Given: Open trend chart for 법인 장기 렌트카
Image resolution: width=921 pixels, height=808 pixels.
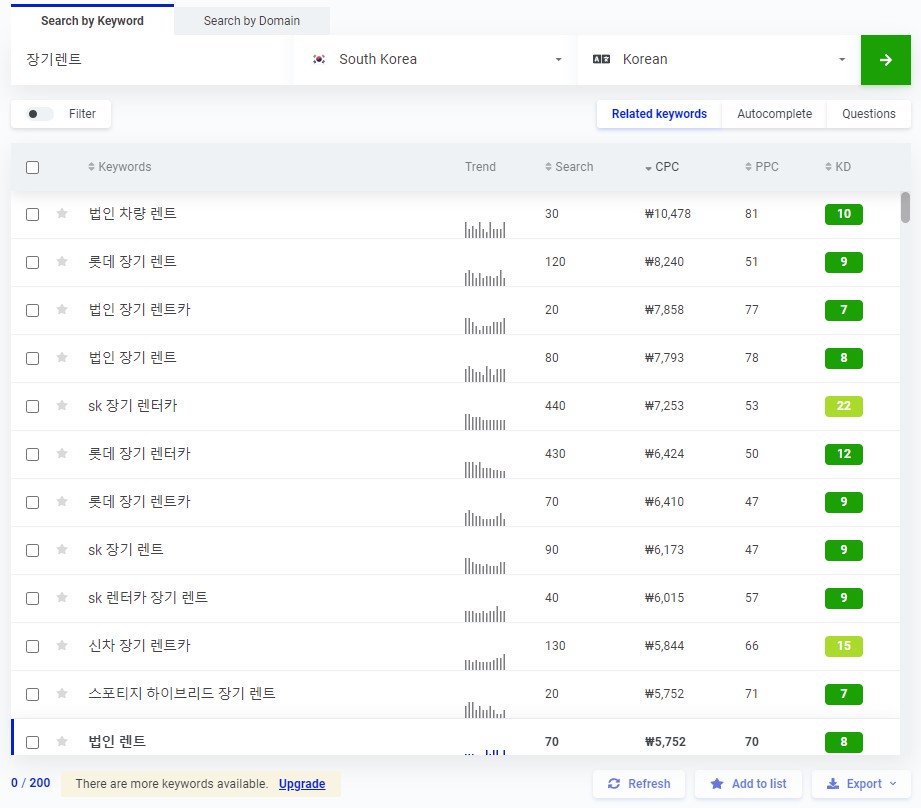Looking at the screenshot, I should click(485, 326).
